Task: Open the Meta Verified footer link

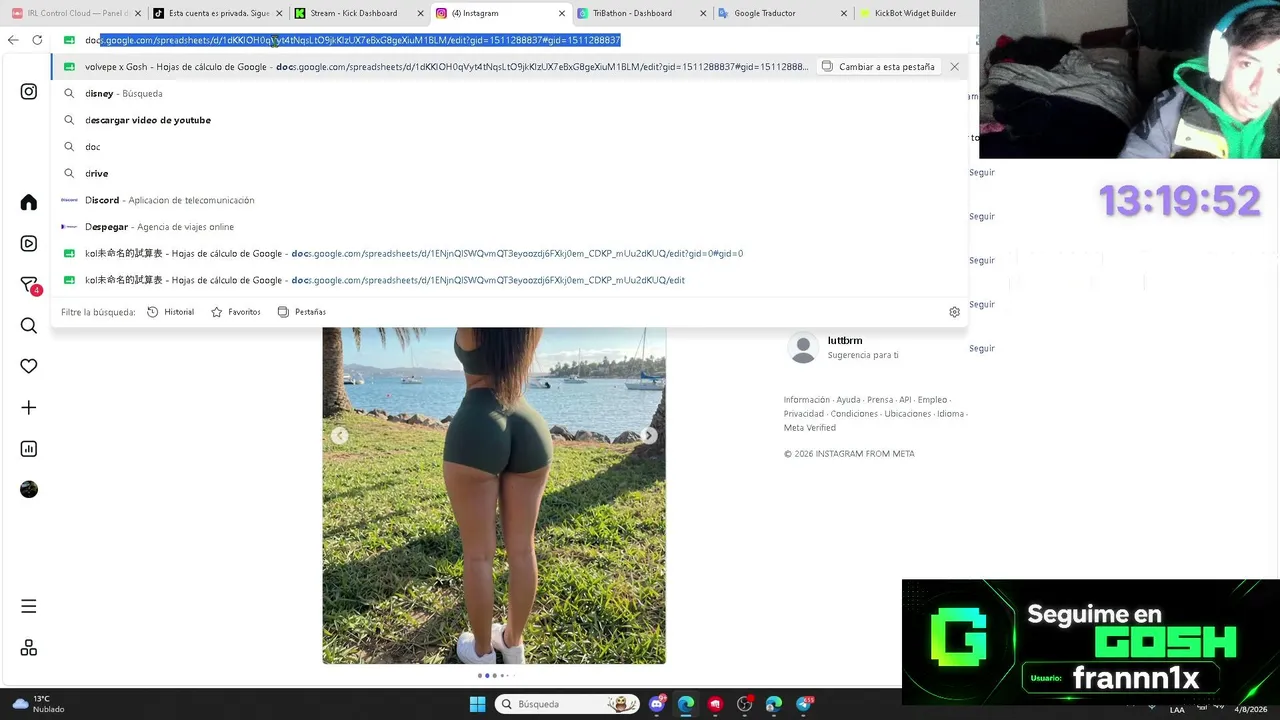Action: tap(810, 428)
